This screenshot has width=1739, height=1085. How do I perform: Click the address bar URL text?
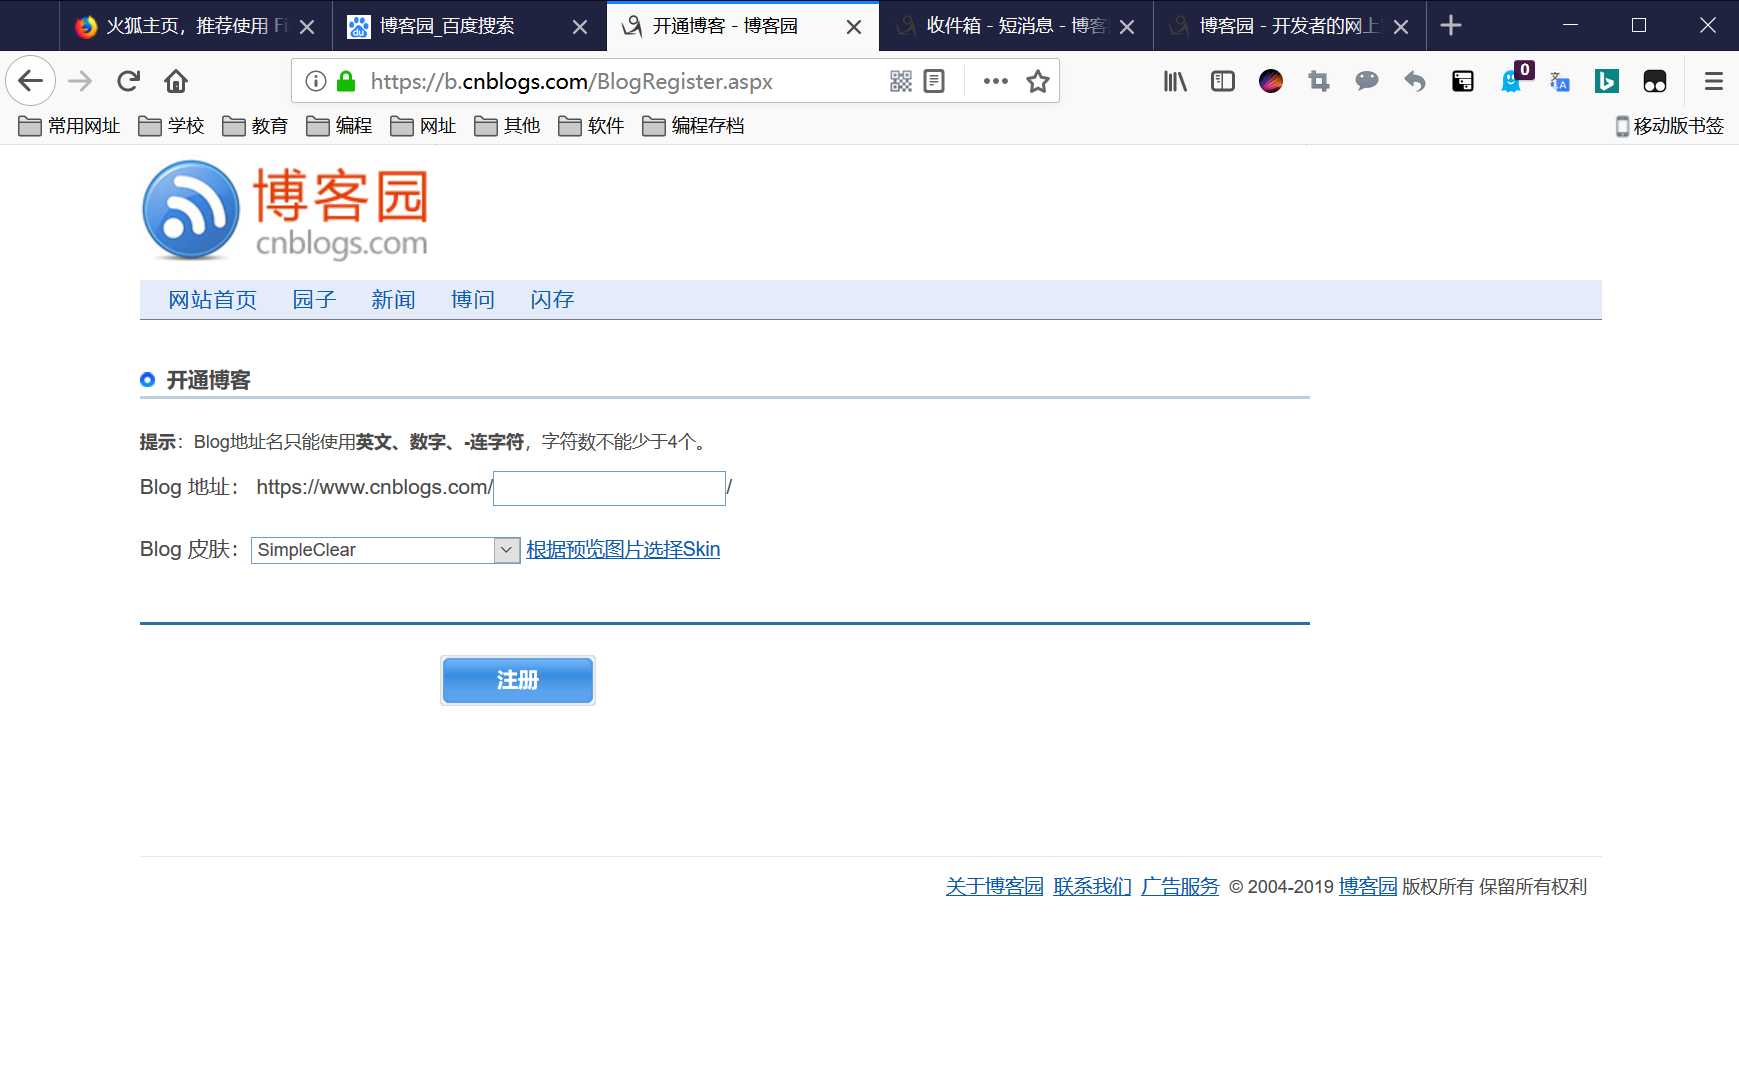(x=571, y=81)
